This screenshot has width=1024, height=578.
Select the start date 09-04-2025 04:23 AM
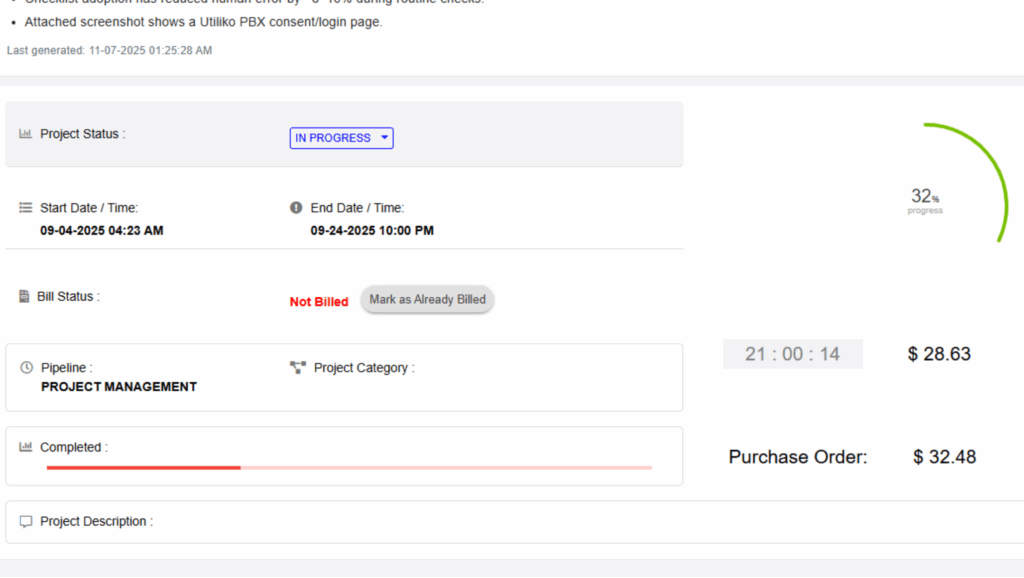click(x=102, y=231)
